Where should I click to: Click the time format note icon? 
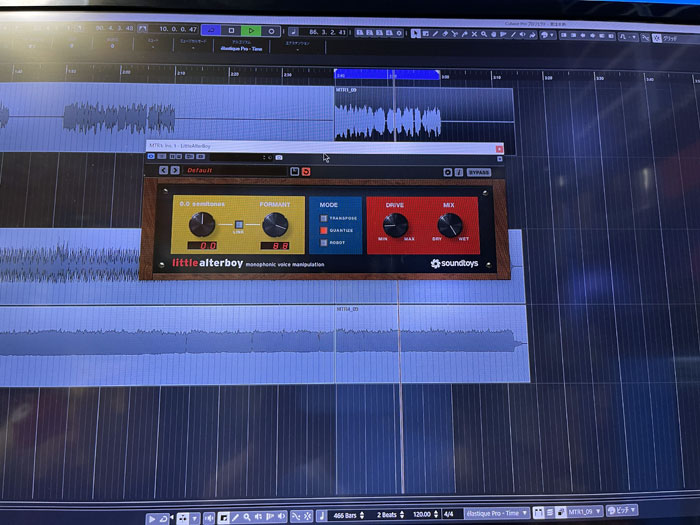point(294,31)
